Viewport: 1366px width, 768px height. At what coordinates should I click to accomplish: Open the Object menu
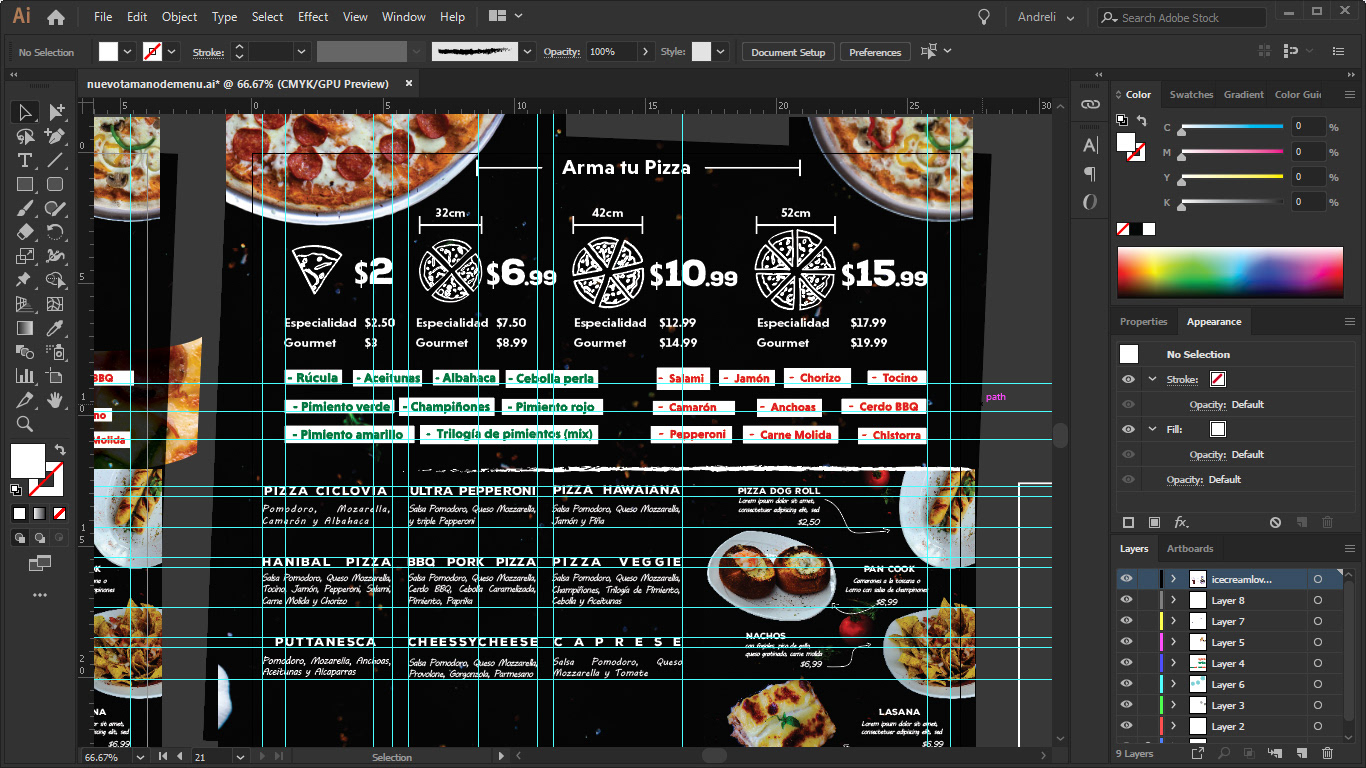point(180,17)
